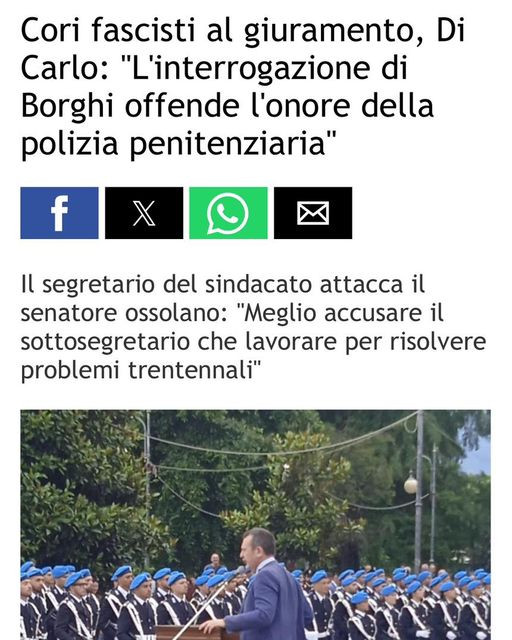This screenshot has height=640, width=512.
Task: Share the article via WhatsApp
Action: coord(228,213)
